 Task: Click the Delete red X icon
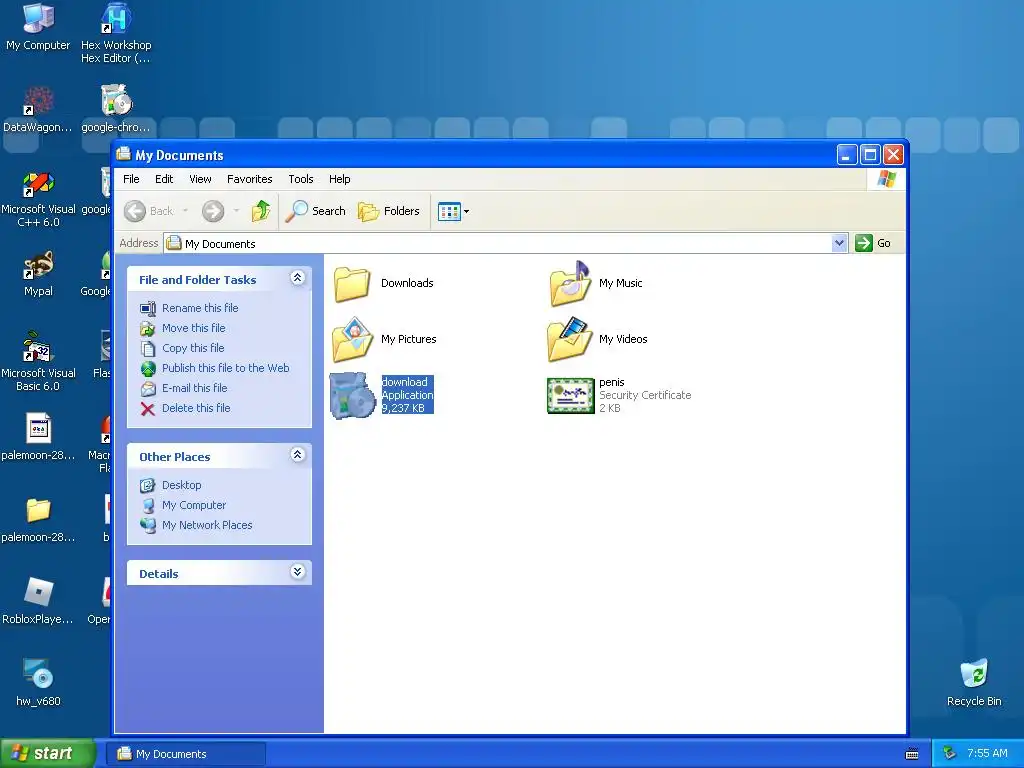[x=148, y=409]
